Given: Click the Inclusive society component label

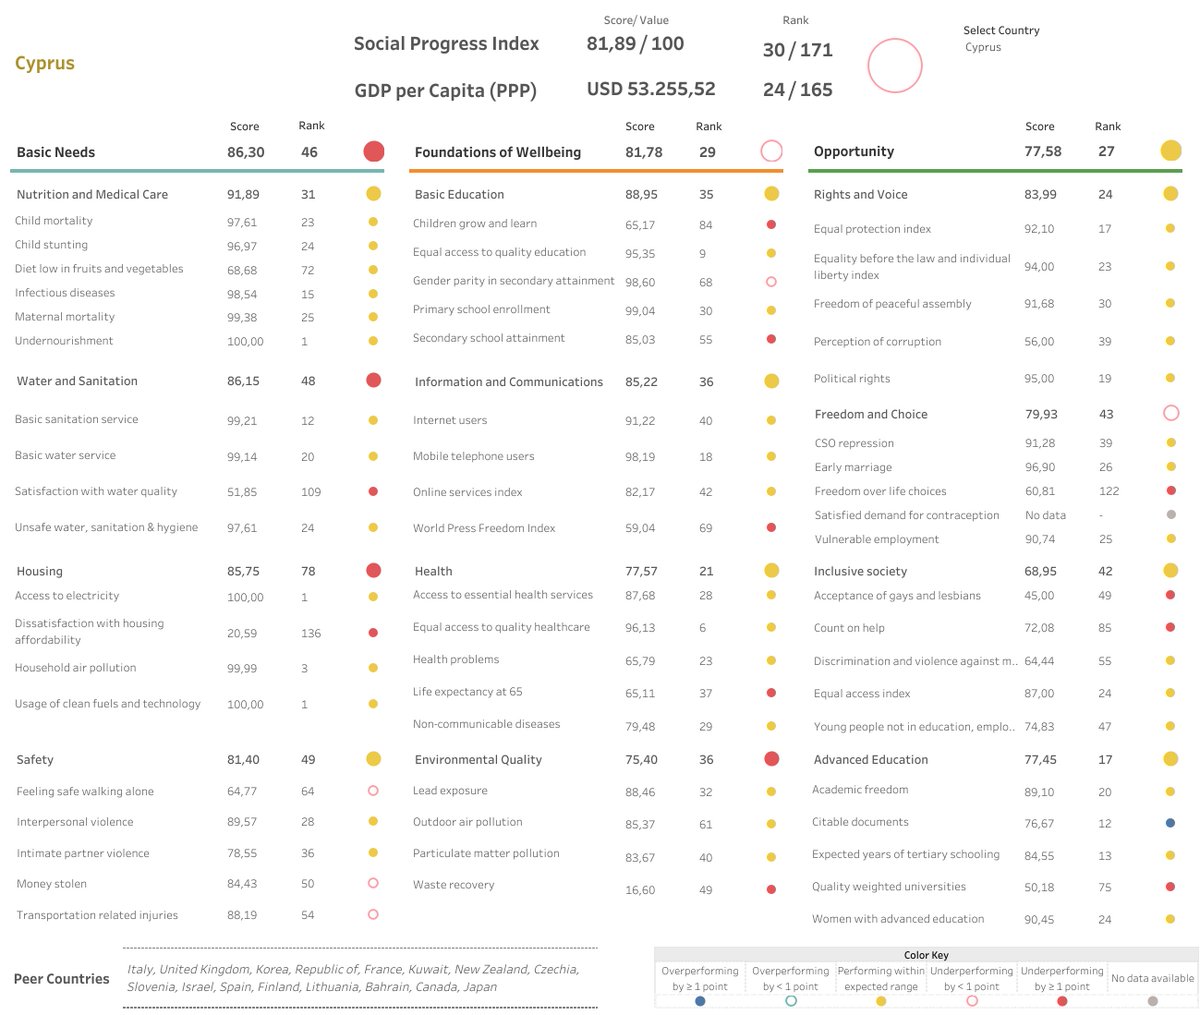Looking at the screenshot, I should [x=860, y=571].
